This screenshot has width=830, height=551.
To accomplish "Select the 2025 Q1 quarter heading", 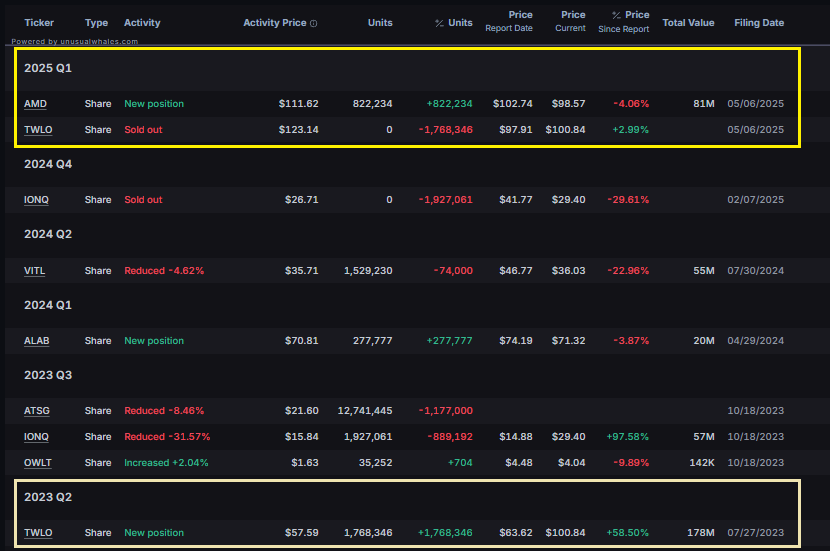I will click(x=48, y=68).
